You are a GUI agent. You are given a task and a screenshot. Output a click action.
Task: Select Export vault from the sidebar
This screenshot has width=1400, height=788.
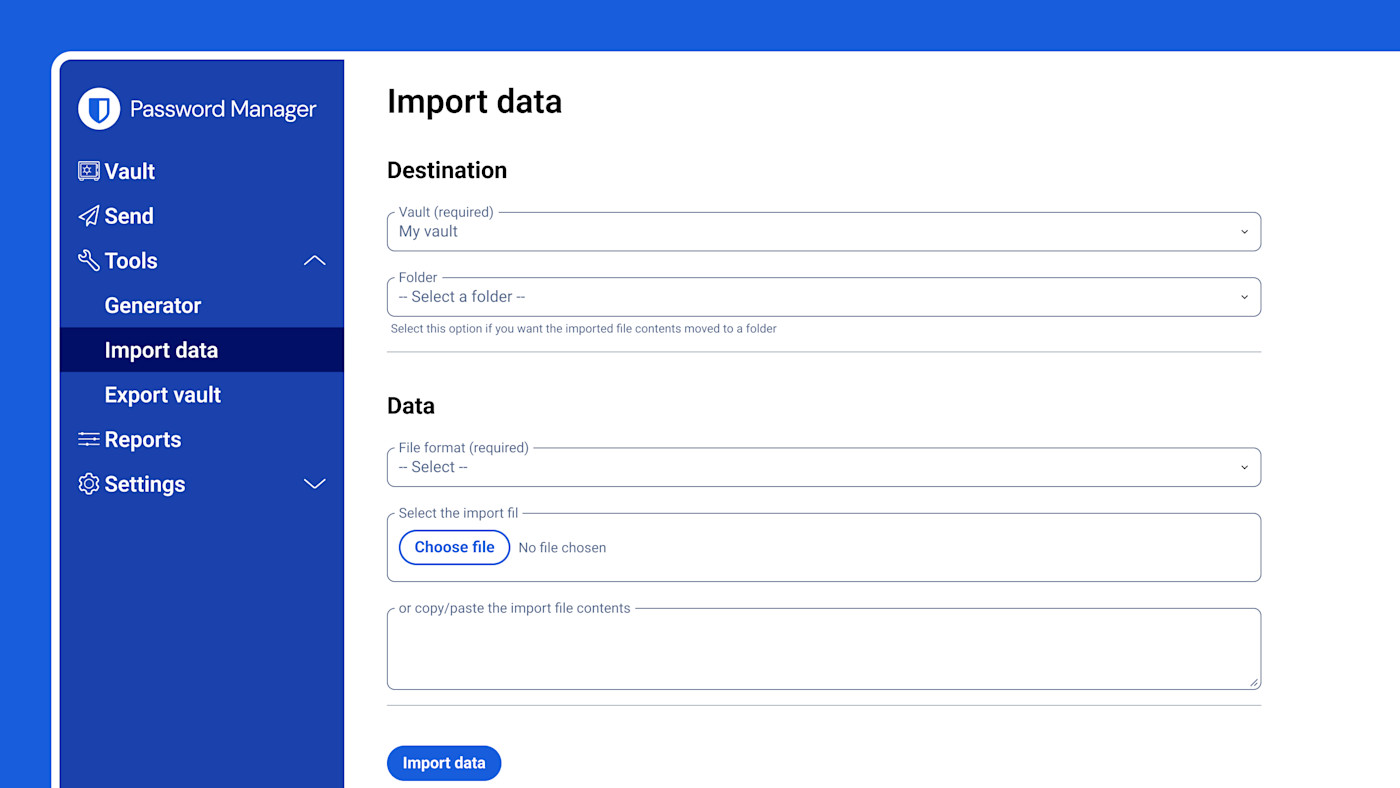point(162,394)
